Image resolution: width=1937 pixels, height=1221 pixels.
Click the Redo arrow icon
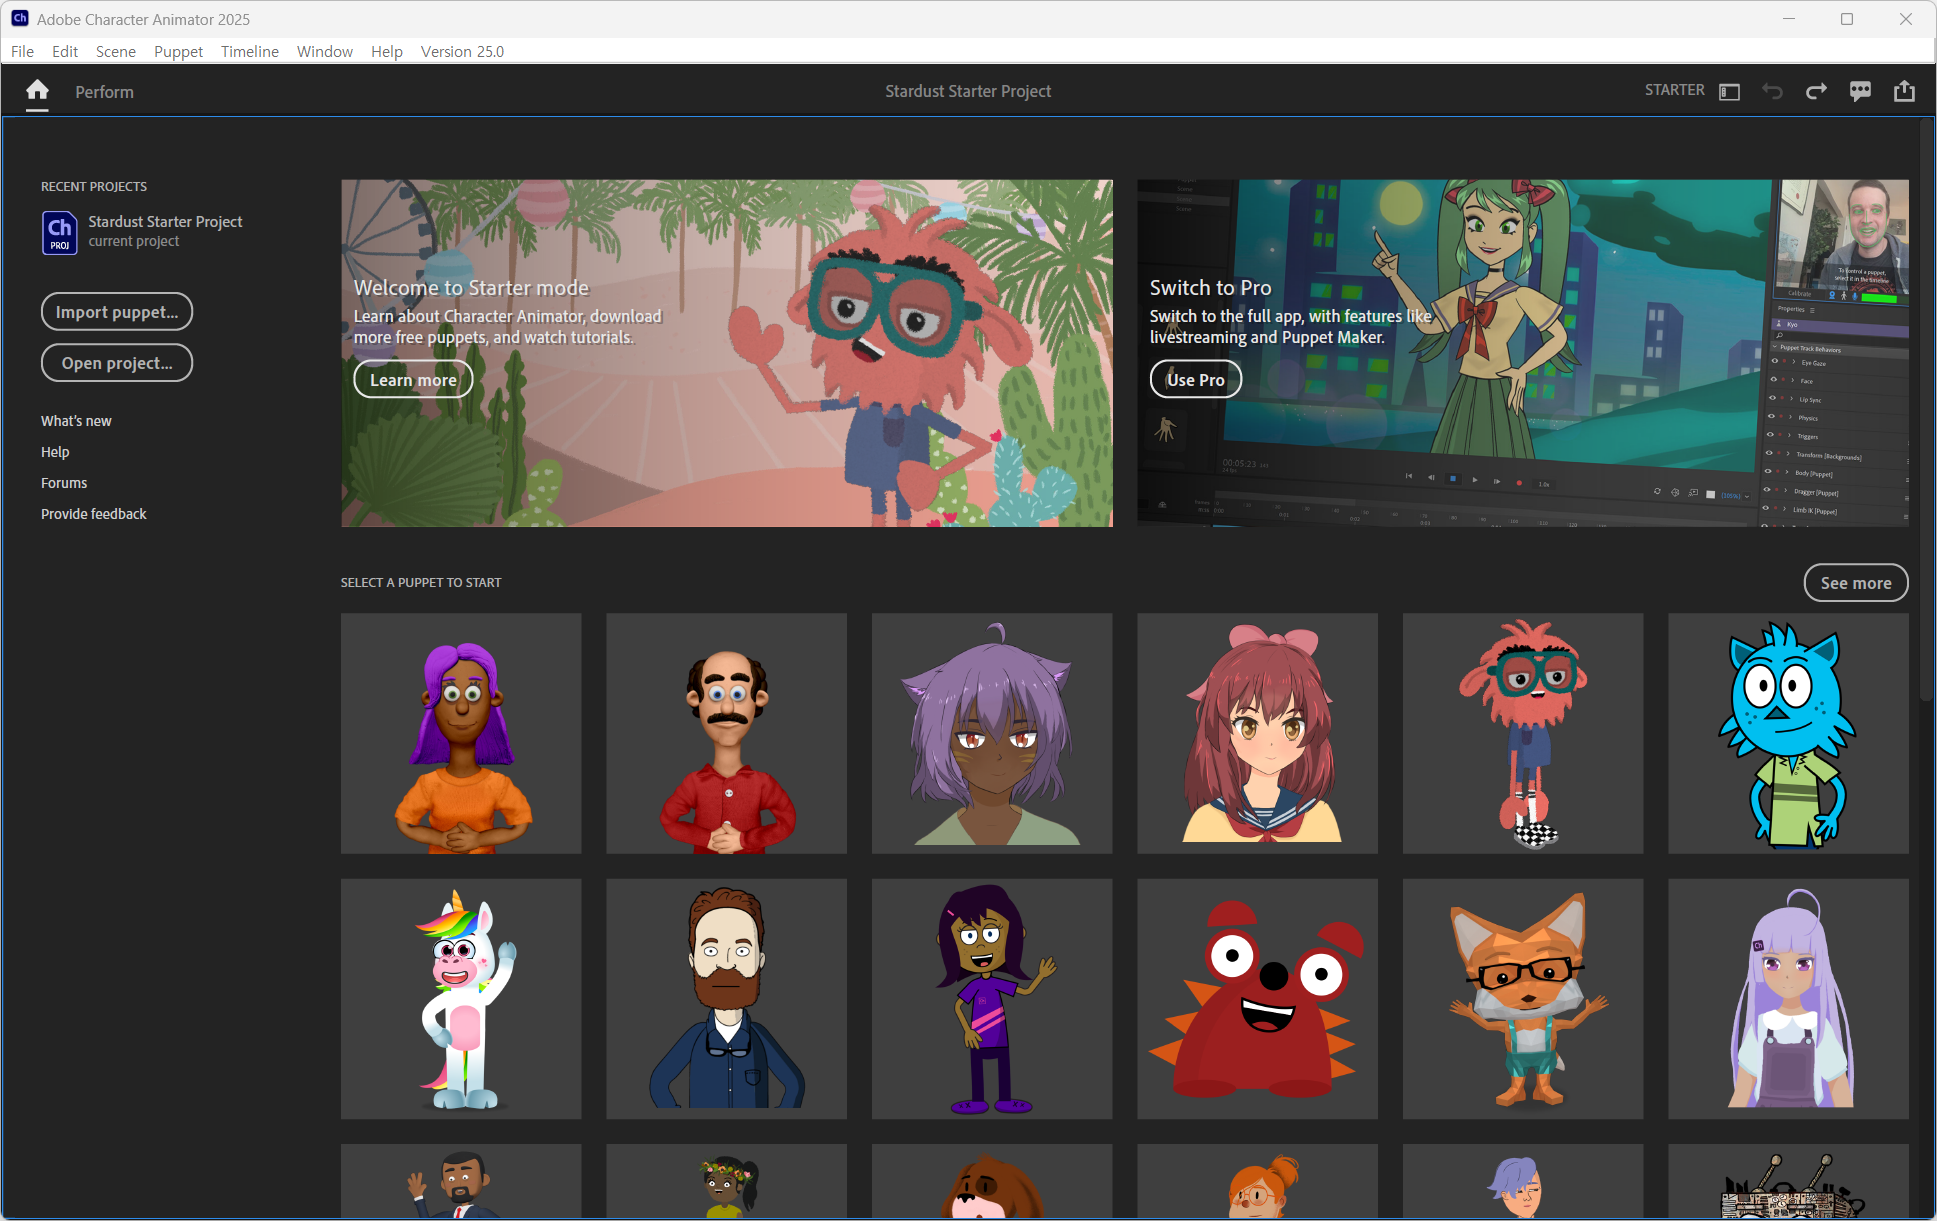click(1816, 91)
